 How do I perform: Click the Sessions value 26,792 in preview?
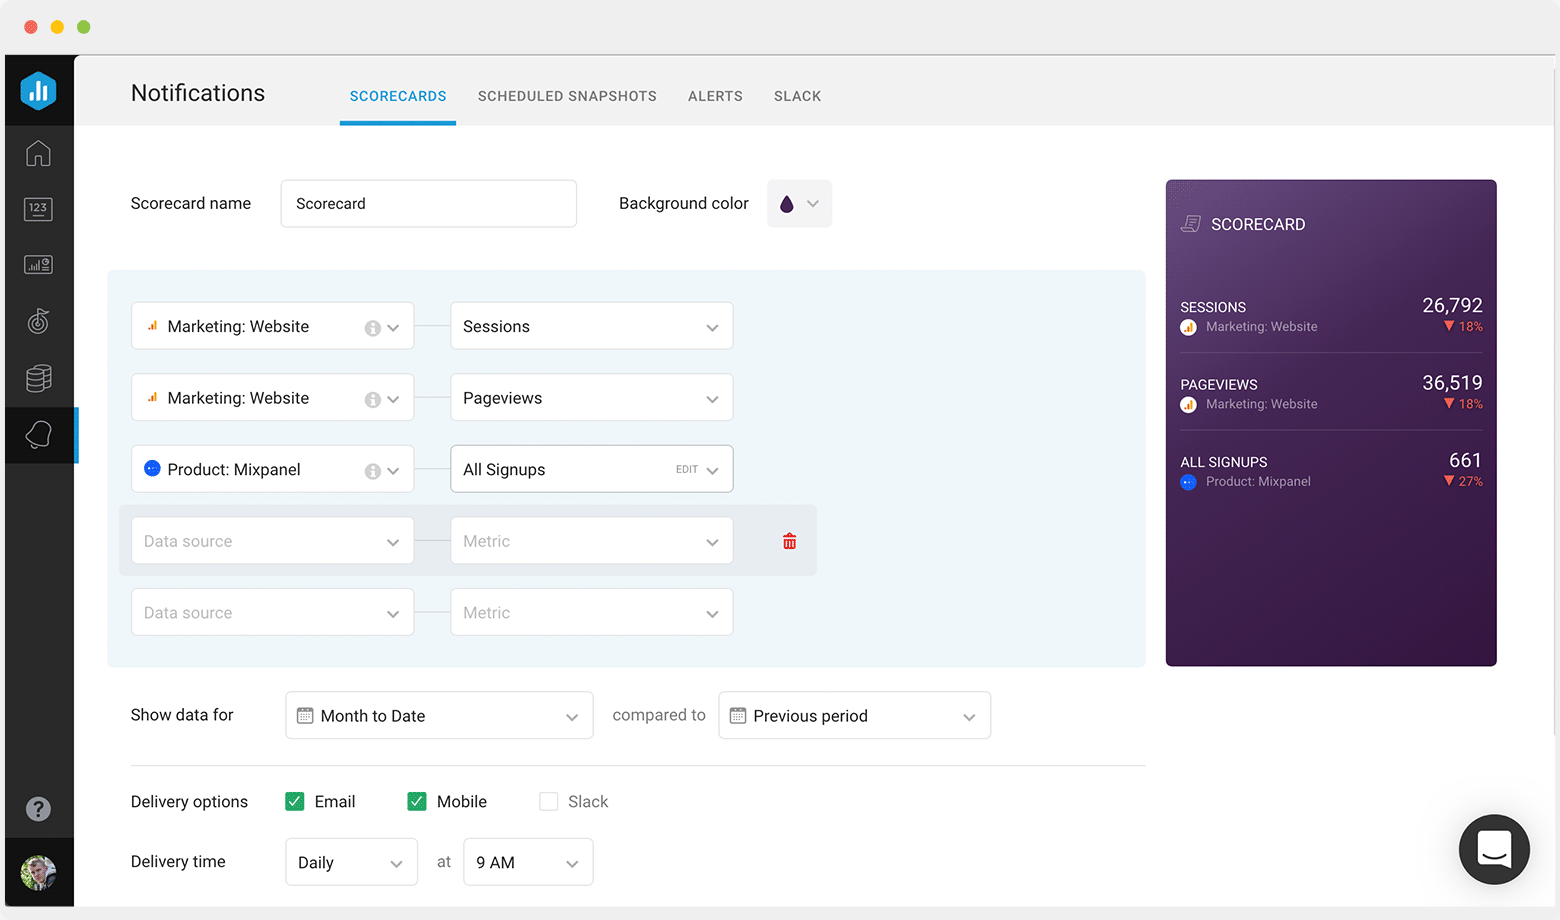click(1452, 305)
